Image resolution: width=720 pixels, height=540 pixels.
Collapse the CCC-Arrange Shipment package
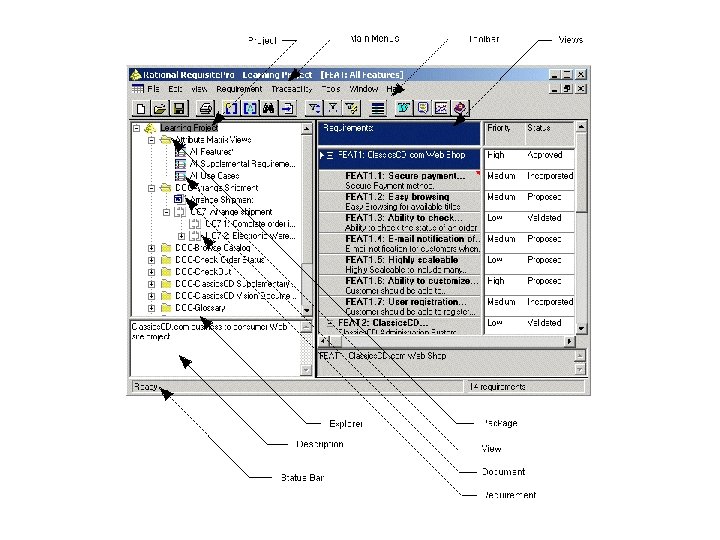point(152,188)
